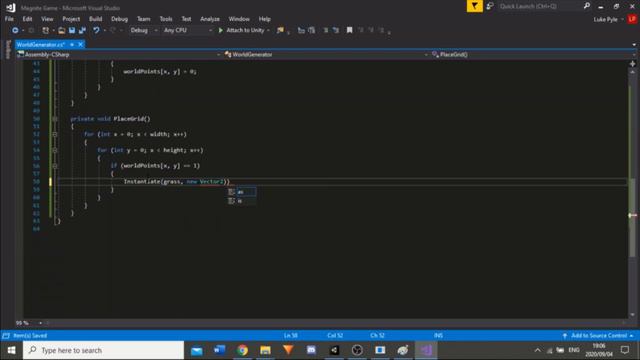Save the current file with disk icon
This screenshot has width=640, height=360.
[72, 30]
